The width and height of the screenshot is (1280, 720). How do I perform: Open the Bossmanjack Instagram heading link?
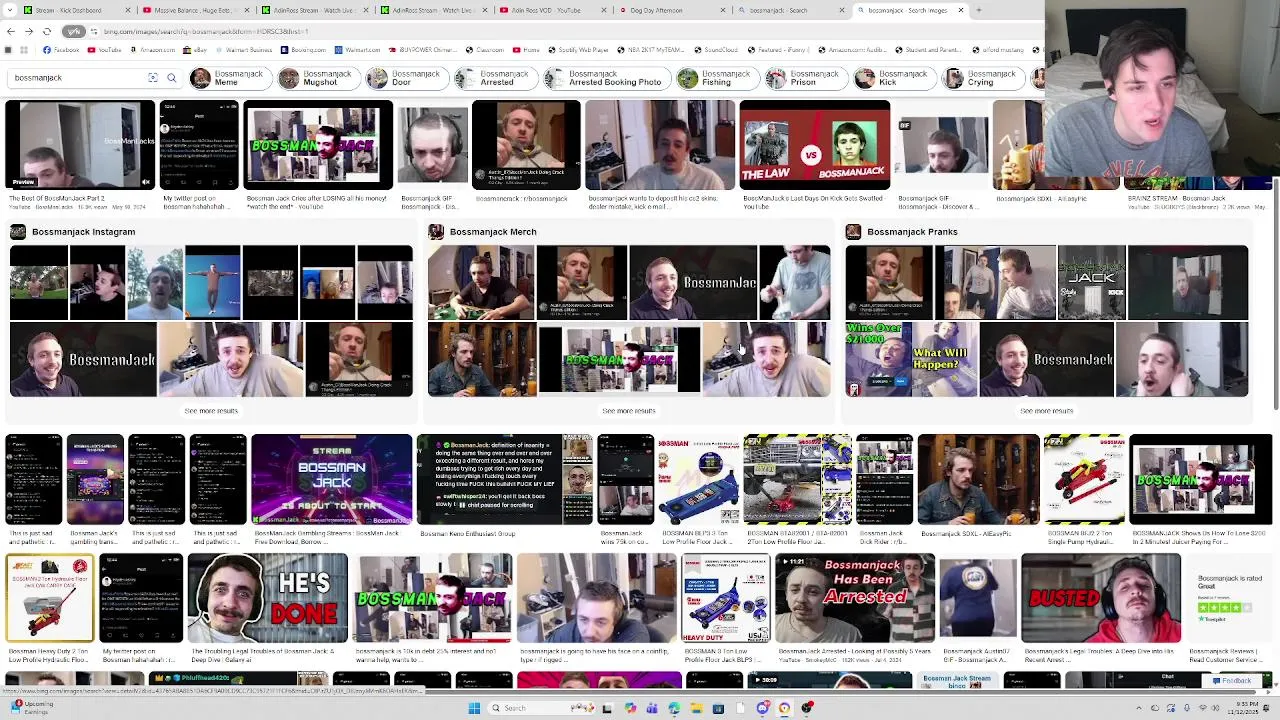[83, 232]
